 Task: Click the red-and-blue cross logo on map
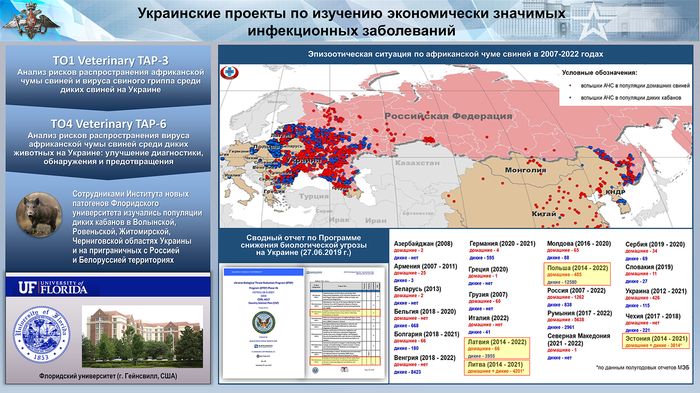tap(230, 73)
